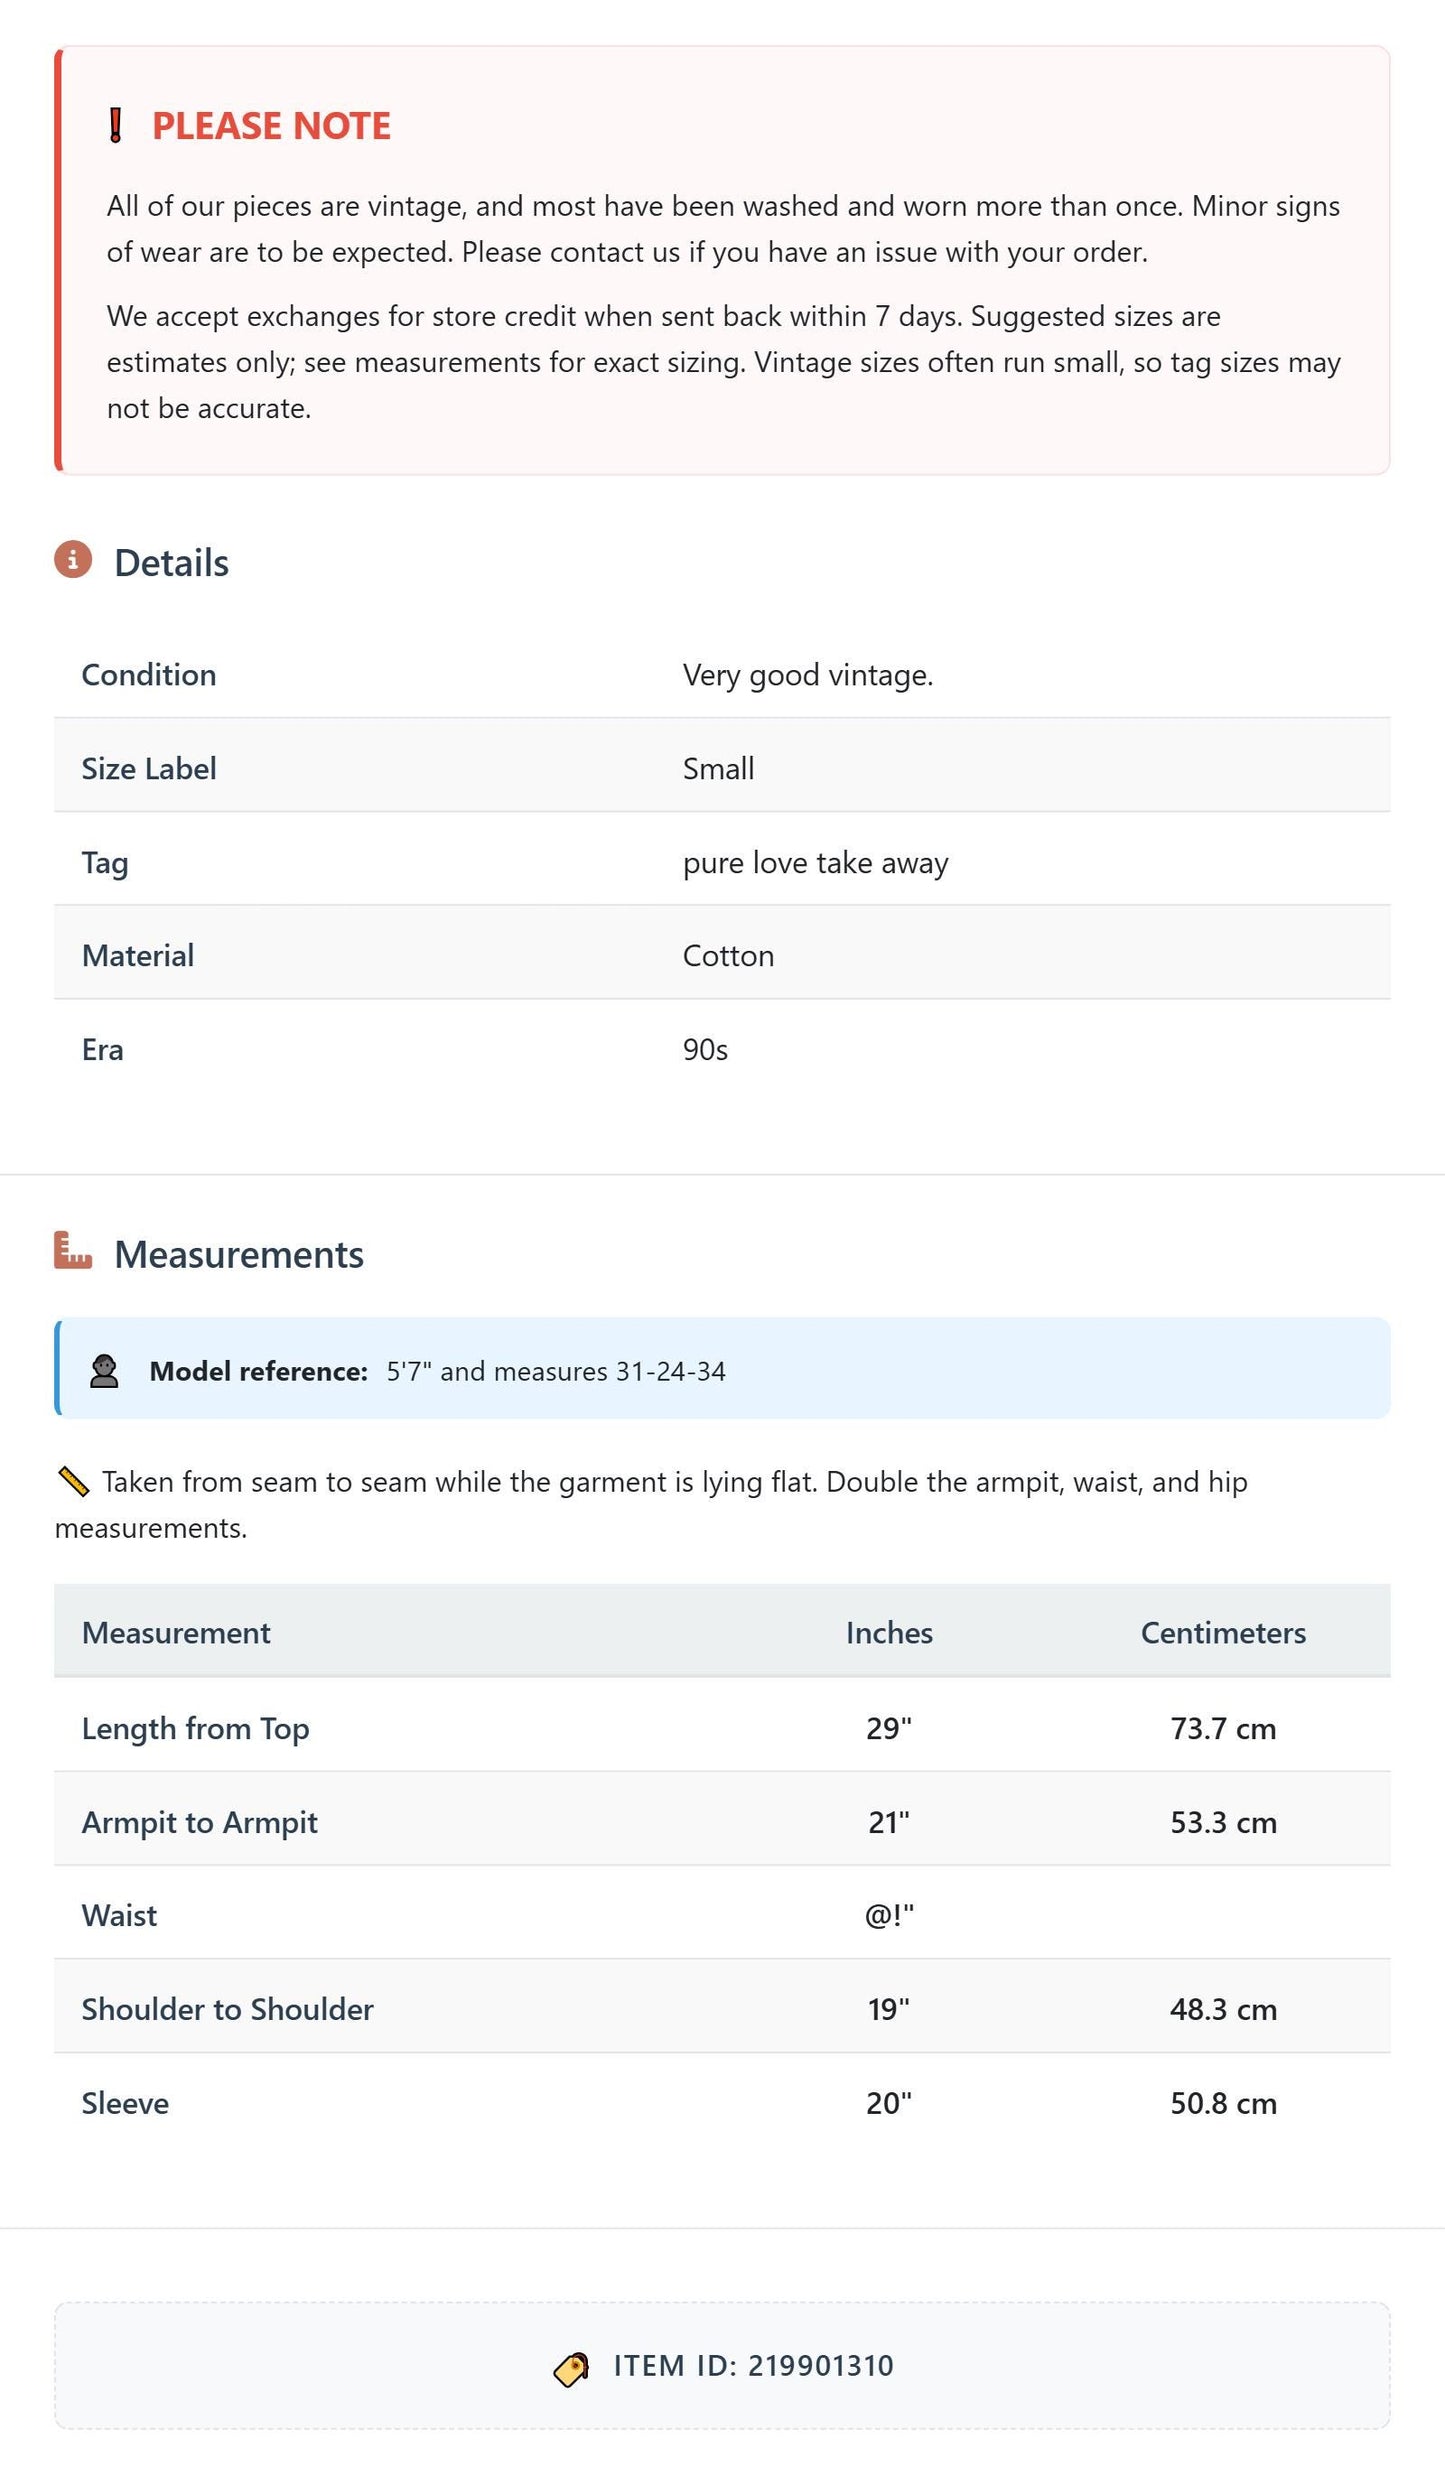Click the Size Label row value Small
This screenshot has width=1445, height=2476.
pos(718,768)
